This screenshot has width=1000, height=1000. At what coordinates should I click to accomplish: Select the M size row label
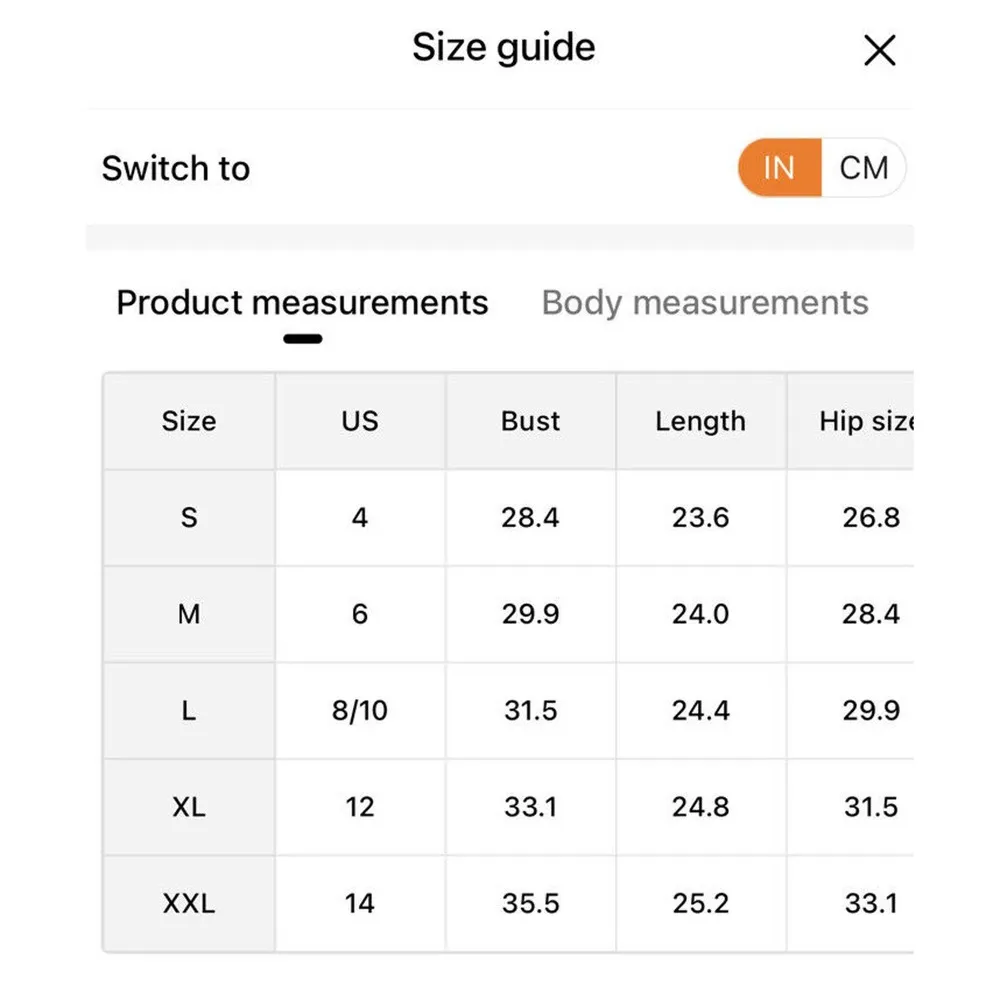pyautogui.click(x=189, y=614)
